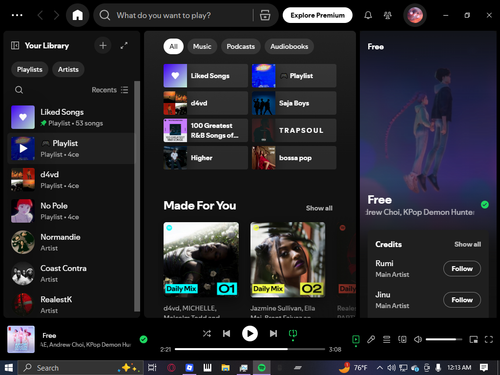Select the All filter chip
The image size is (500, 375).
click(173, 46)
